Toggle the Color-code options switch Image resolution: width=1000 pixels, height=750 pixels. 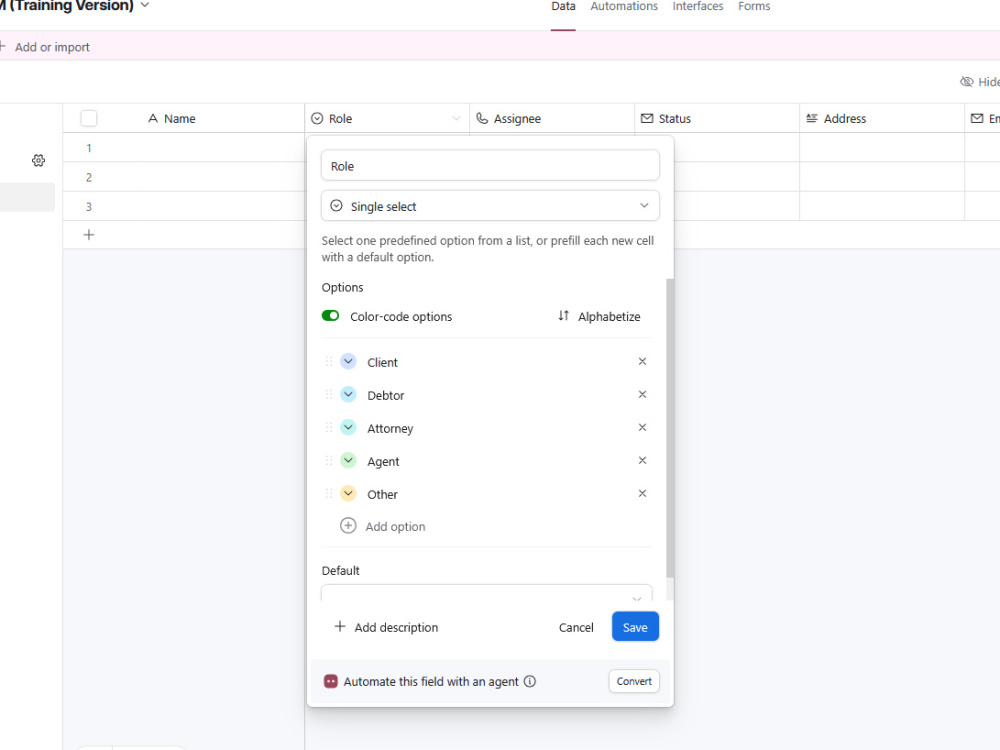click(x=330, y=316)
